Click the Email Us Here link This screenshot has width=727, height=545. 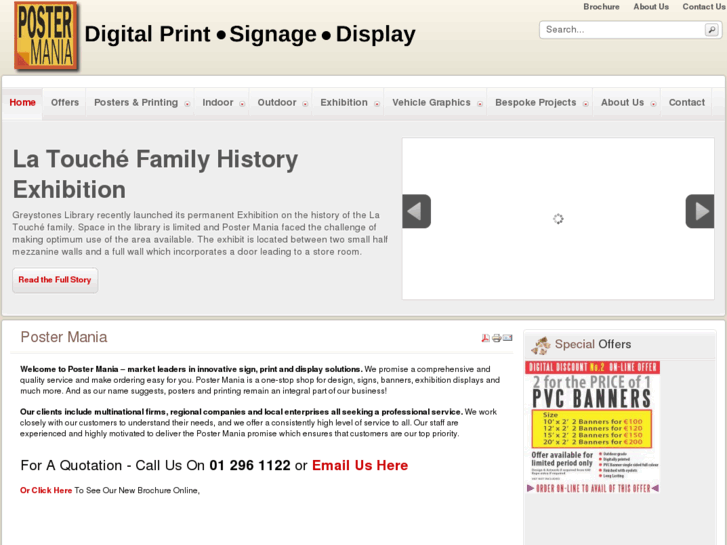pyautogui.click(x=360, y=465)
